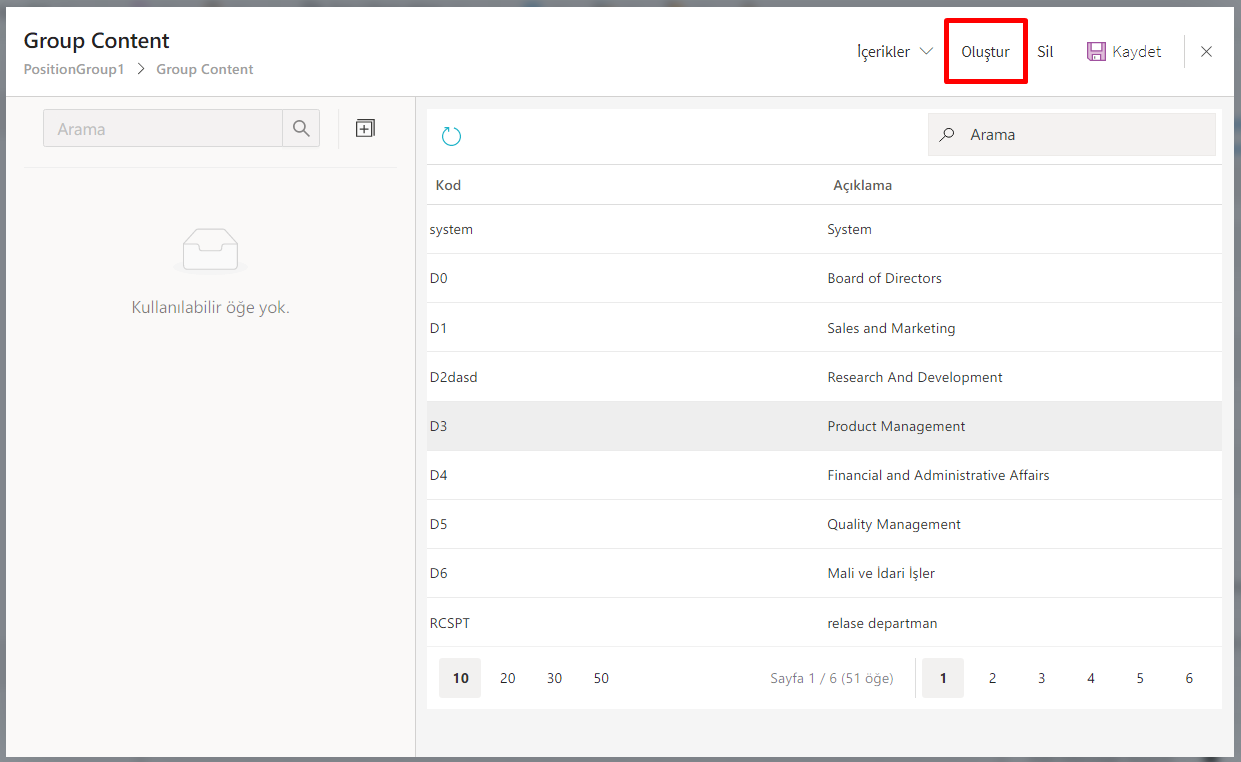
Task: Close the Group Content dialog
Action: (x=1206, y=52)
